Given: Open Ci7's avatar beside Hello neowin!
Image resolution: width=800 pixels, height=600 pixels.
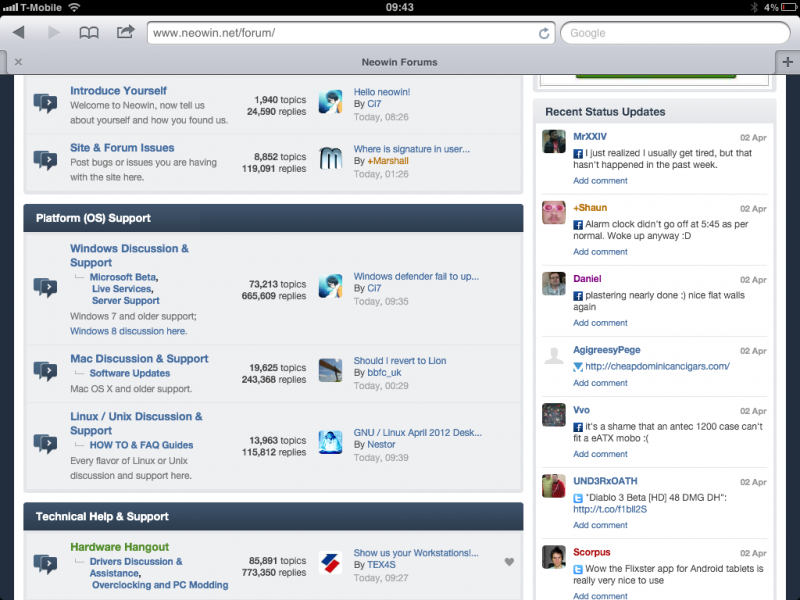Looking at the screenshot, I should tap(330, 102).
